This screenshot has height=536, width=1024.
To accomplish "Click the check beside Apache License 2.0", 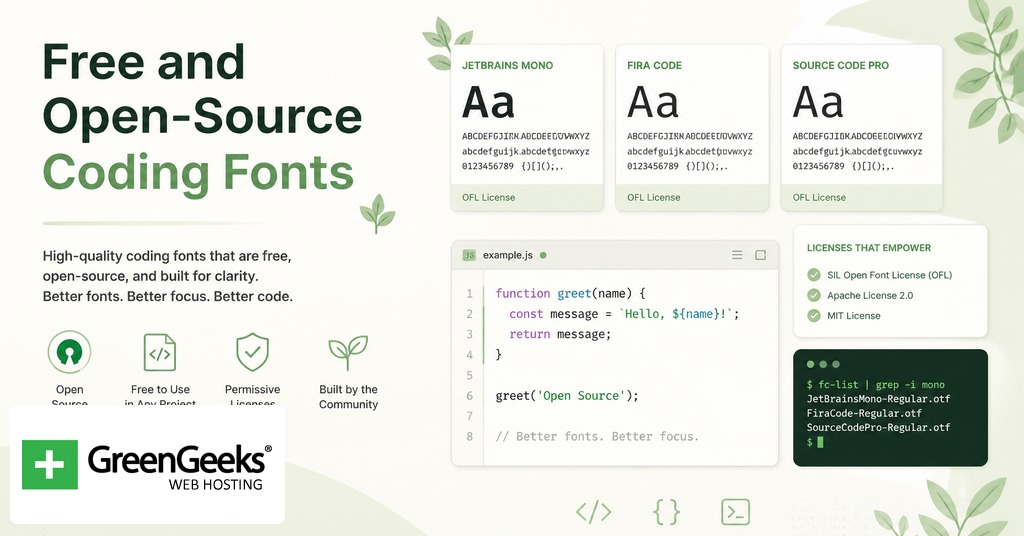I will pos(814,295).
